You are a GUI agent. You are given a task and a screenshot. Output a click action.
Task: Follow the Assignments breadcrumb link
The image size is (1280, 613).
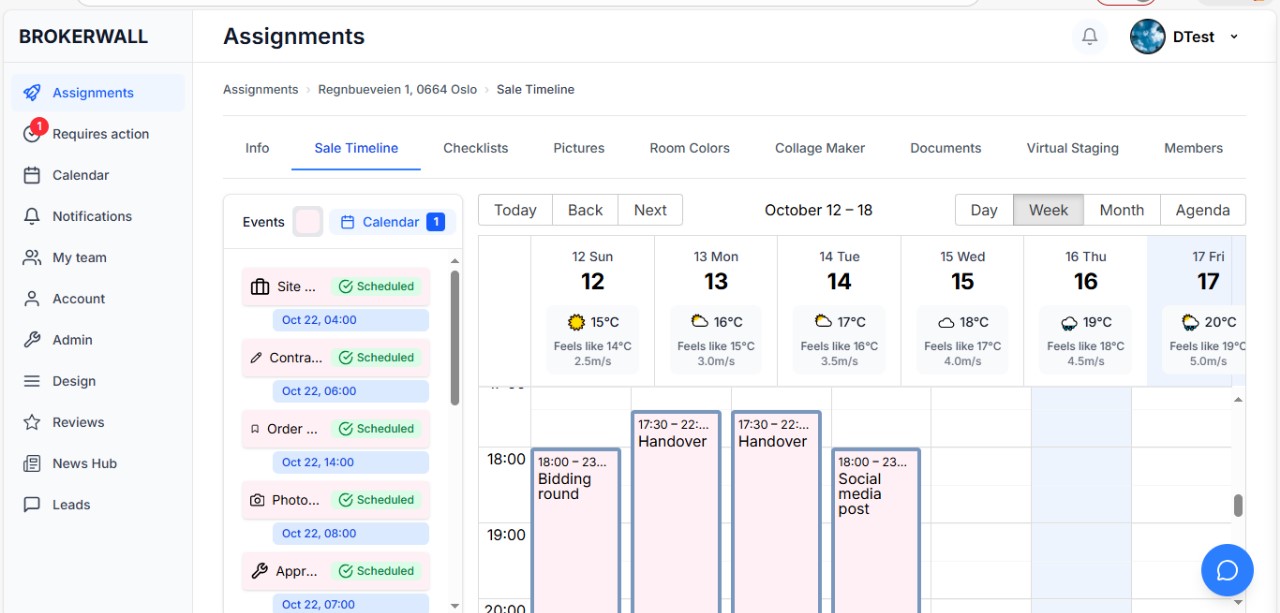[x=260, y=89]
